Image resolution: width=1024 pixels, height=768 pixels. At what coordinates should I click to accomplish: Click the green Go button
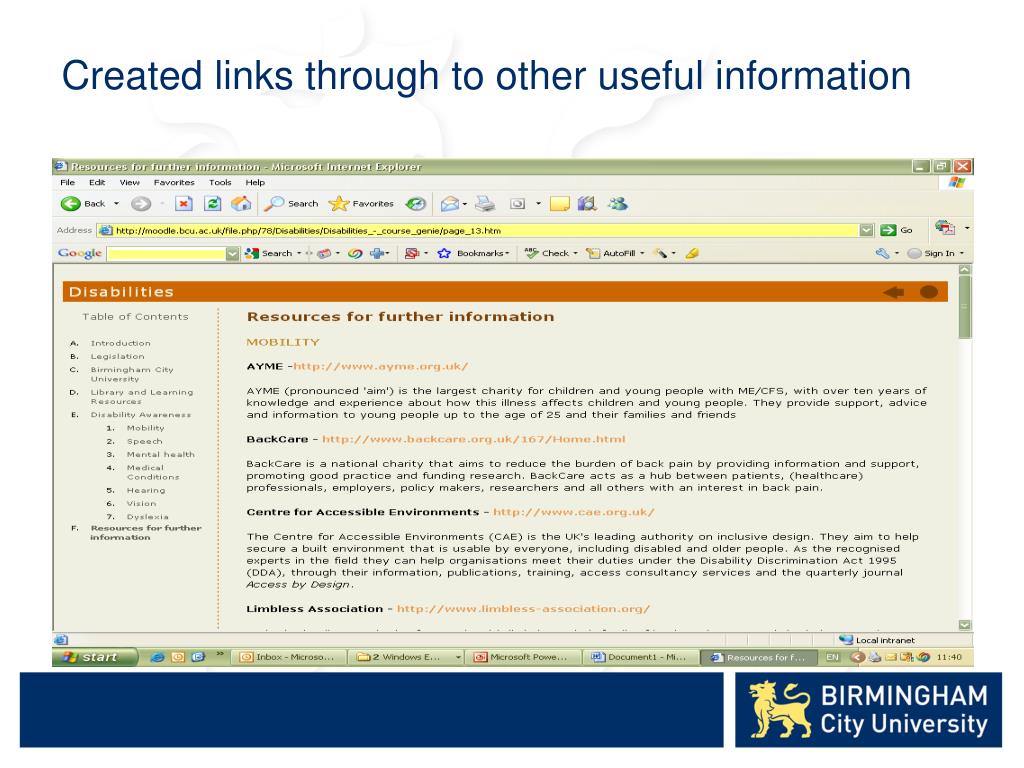pos(896,230)
